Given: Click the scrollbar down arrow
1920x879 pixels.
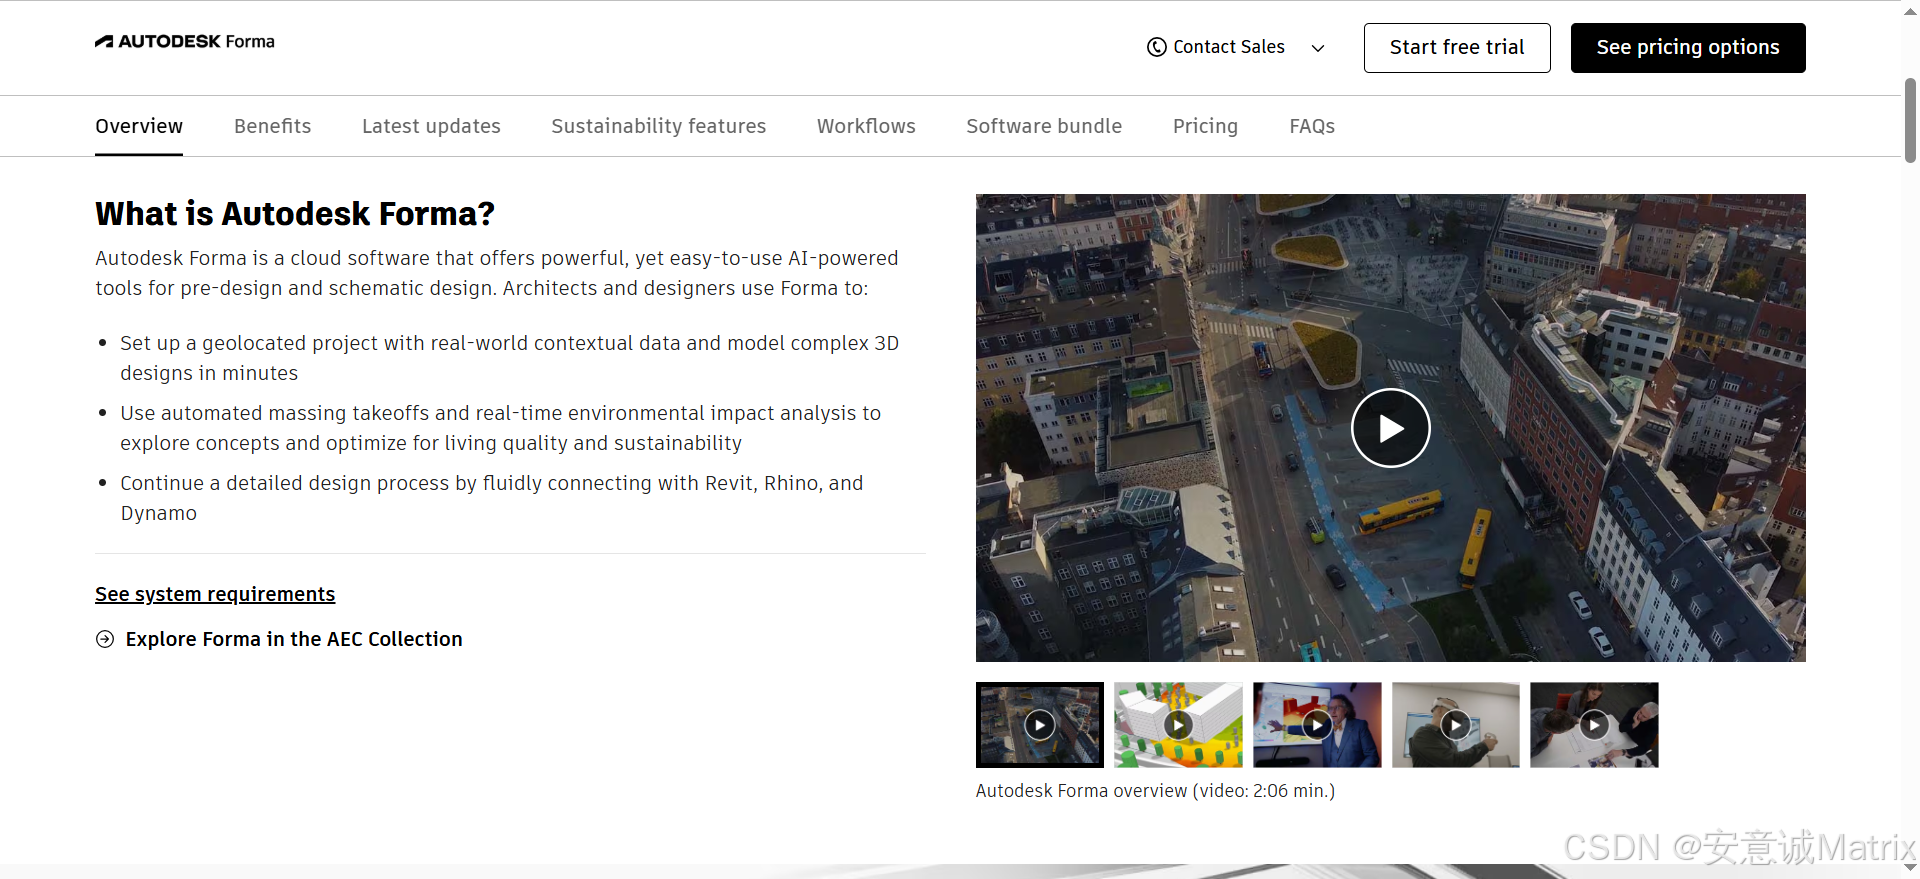Looking at the screenshot, I should (x=1910, y=868).
